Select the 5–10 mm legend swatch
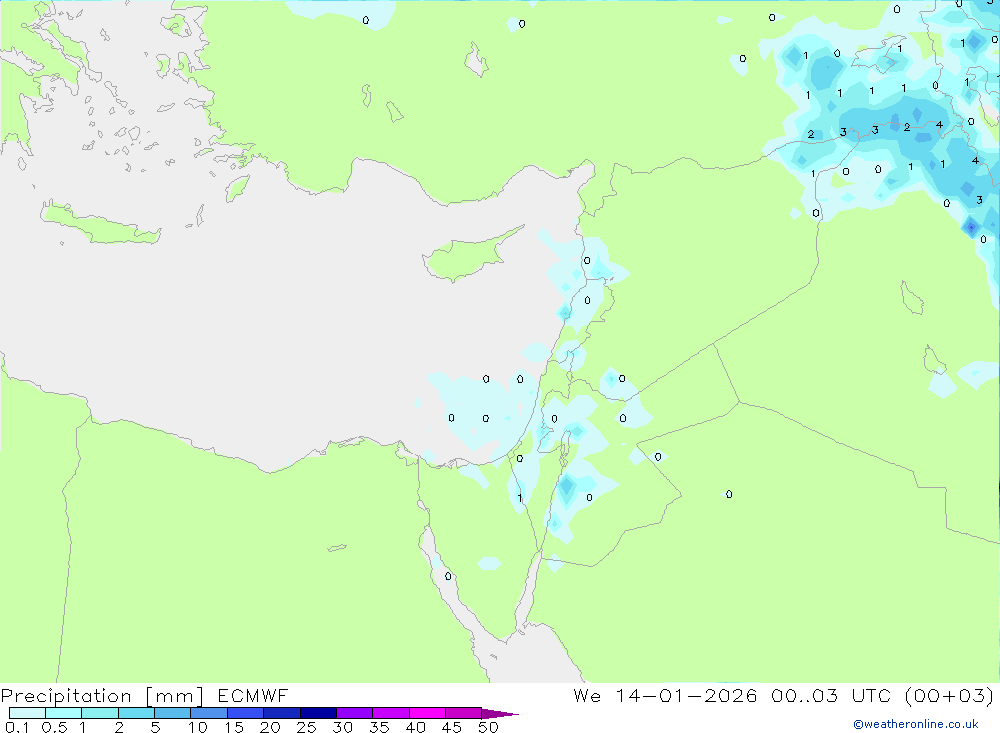This screenshot has height=733, width=1000. point(173,713)
